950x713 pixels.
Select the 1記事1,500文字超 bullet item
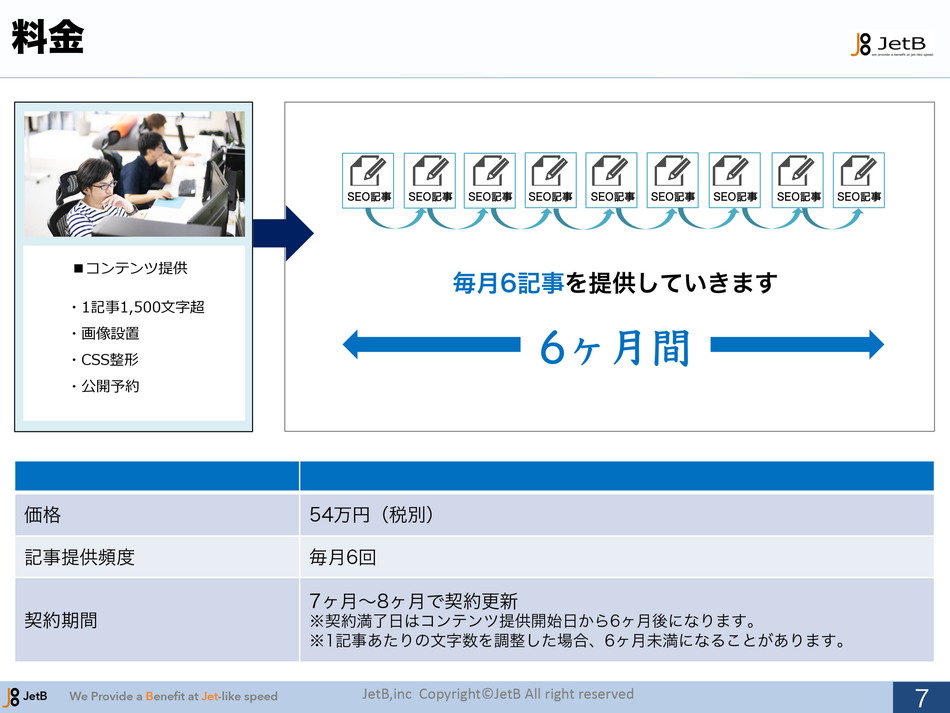click(138, 307)
